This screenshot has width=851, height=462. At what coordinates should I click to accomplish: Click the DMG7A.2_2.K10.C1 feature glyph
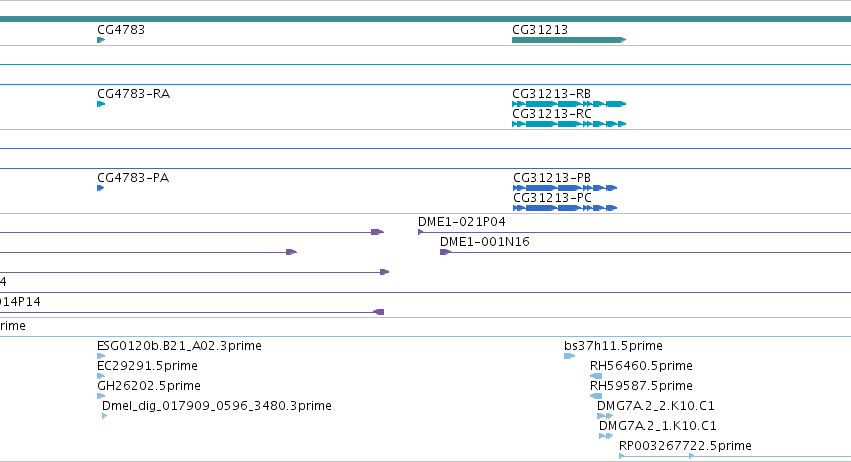[605, 416]
